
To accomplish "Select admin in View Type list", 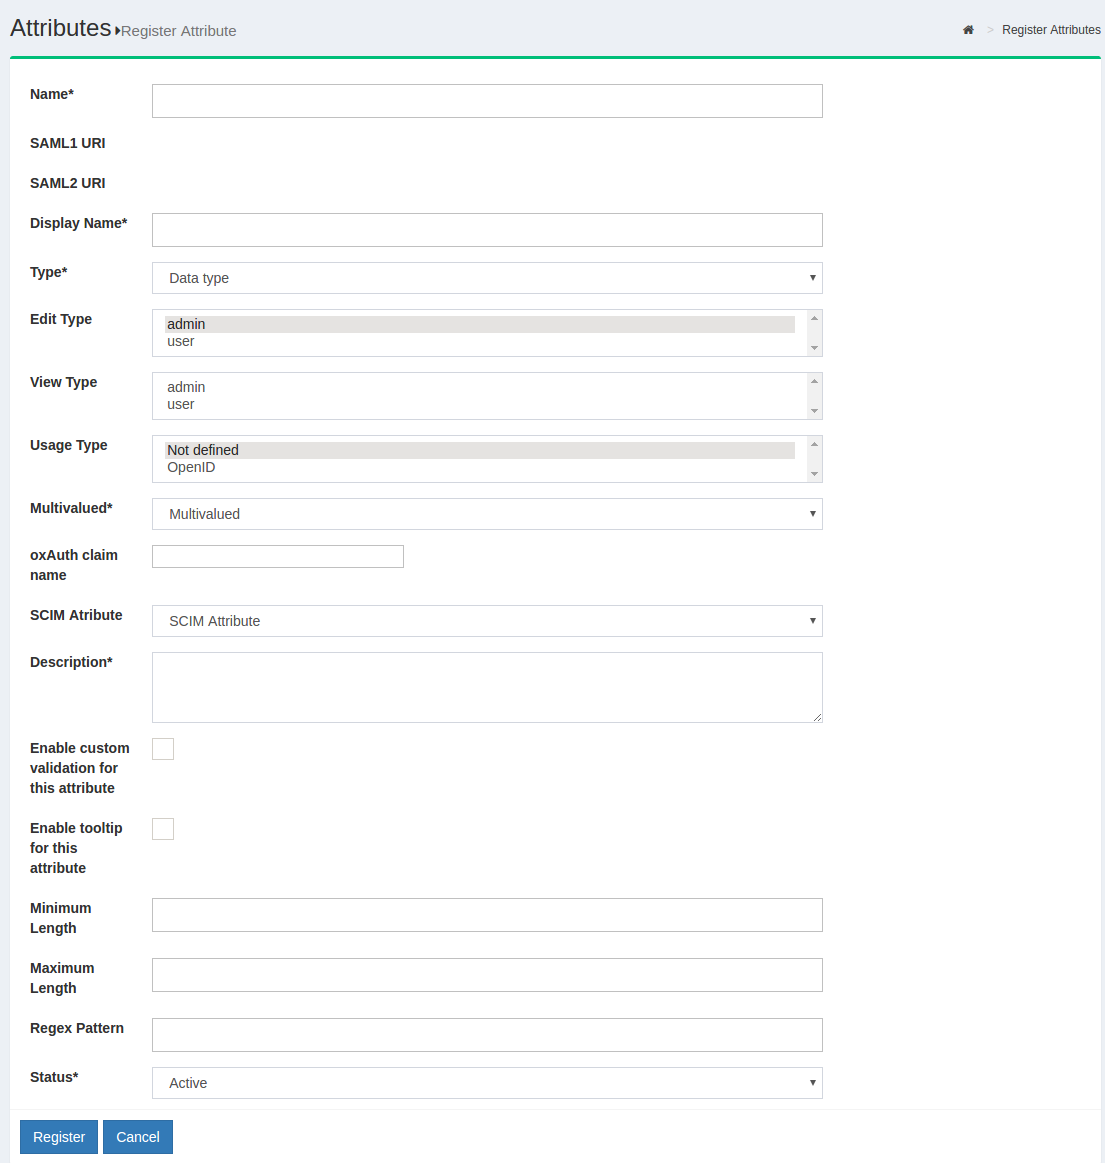I will pyautogui.click(x=186, y=387).
